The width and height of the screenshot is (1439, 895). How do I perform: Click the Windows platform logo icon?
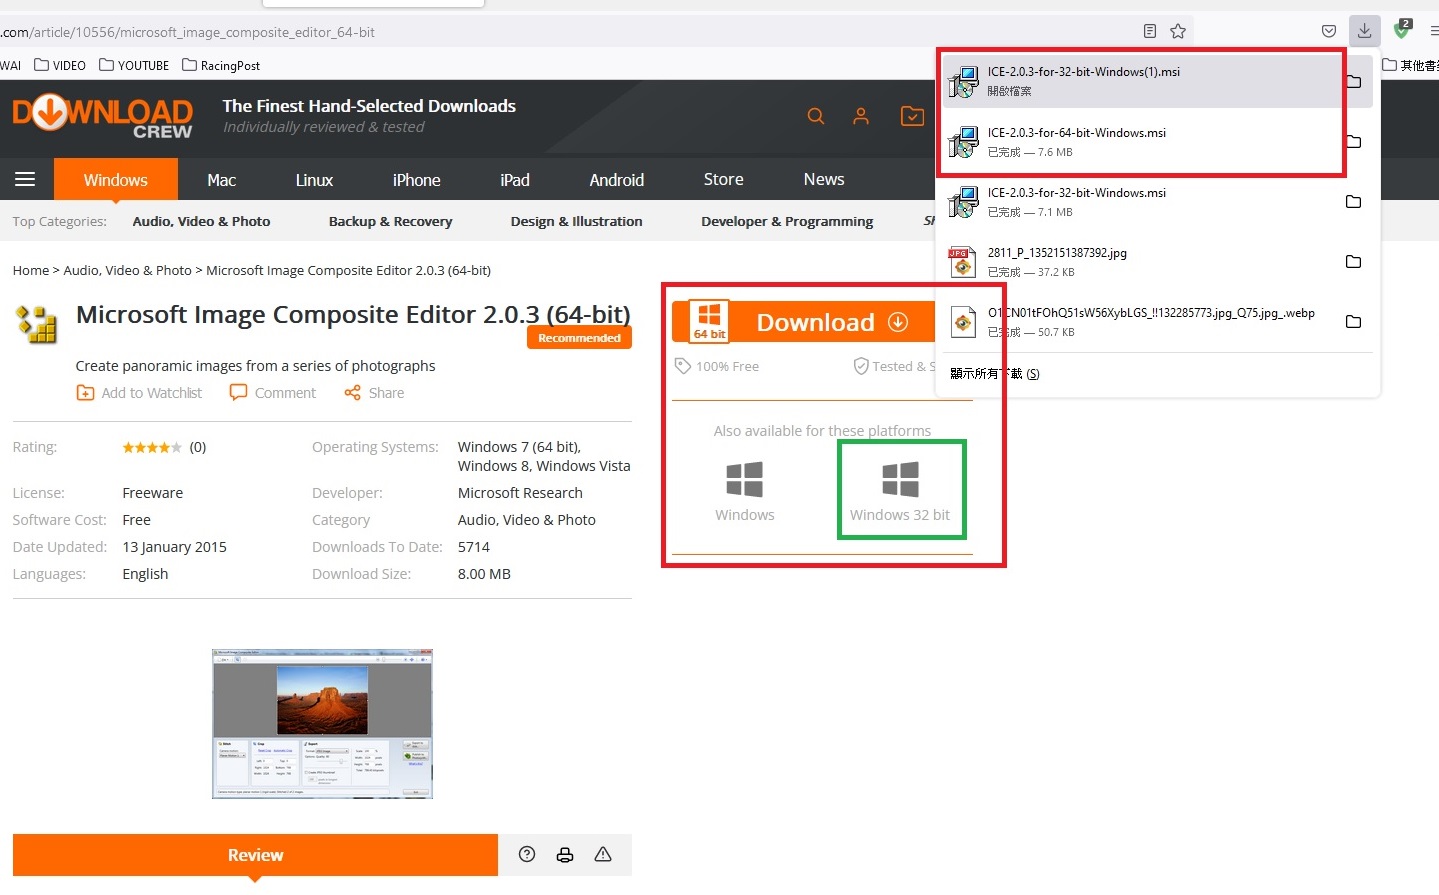(x=745, y=479)
